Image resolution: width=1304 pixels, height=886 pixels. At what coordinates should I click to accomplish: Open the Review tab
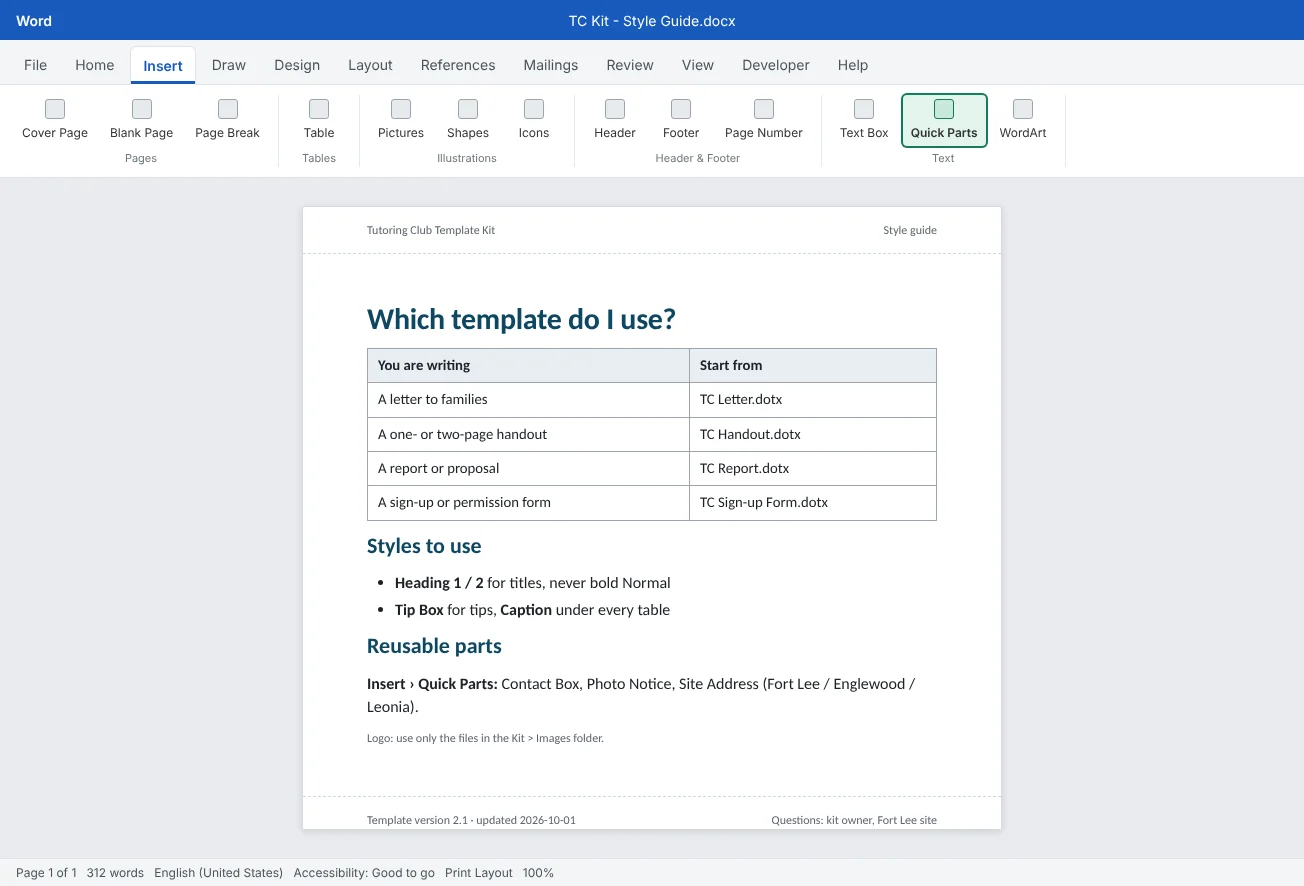(630, 65)
